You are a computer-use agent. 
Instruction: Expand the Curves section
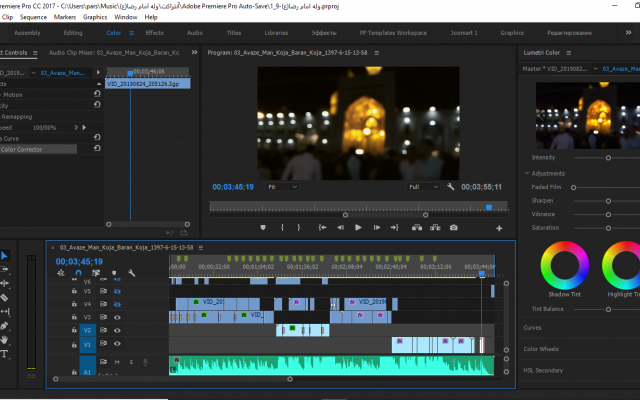pyautogui.click(x=533, y=328)
